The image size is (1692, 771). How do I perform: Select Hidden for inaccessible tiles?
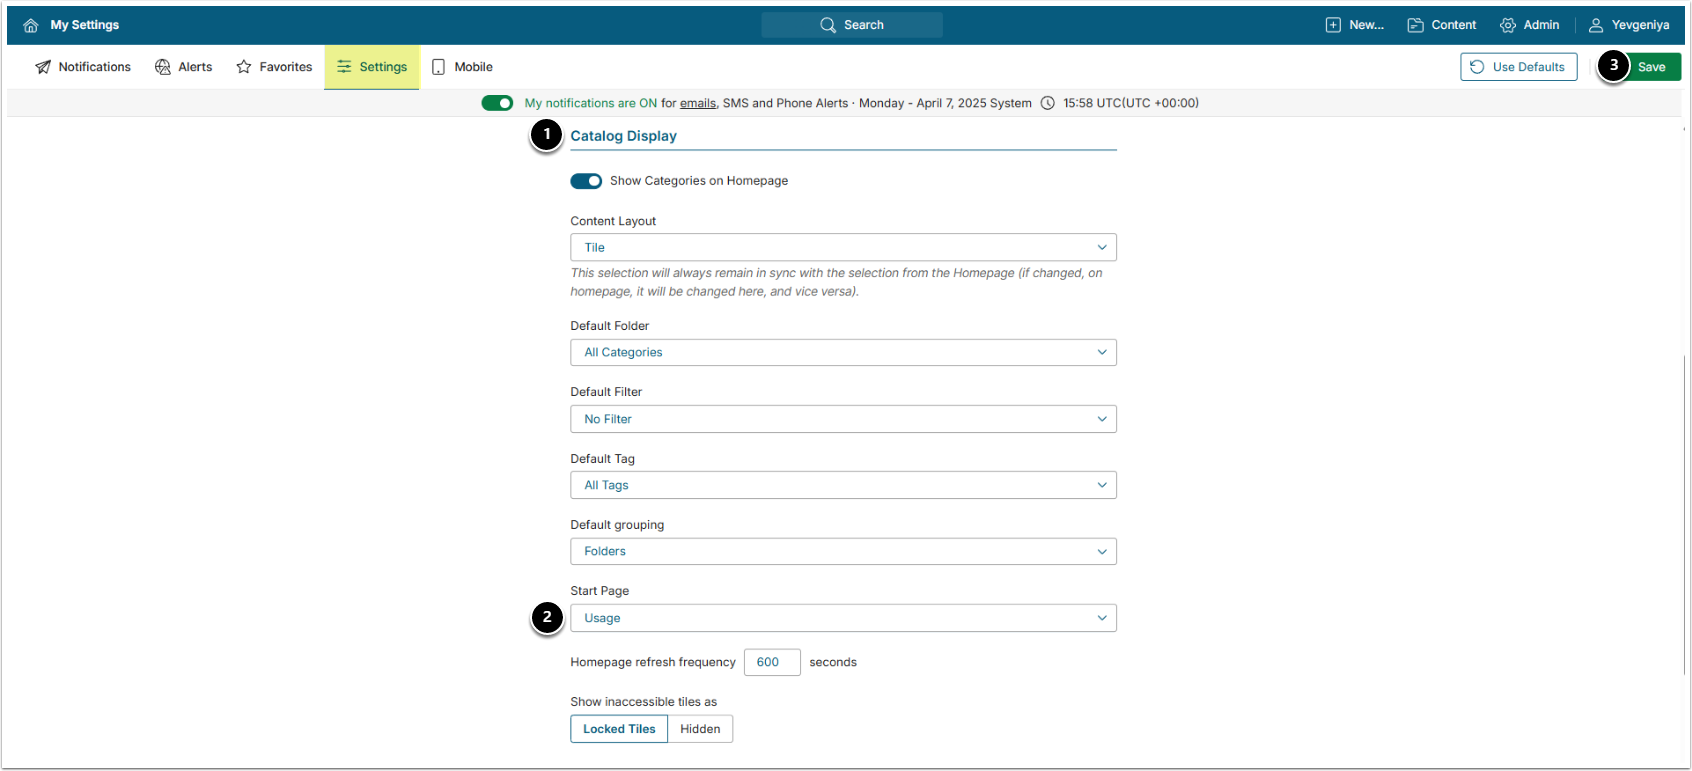(x=700, y=729)
